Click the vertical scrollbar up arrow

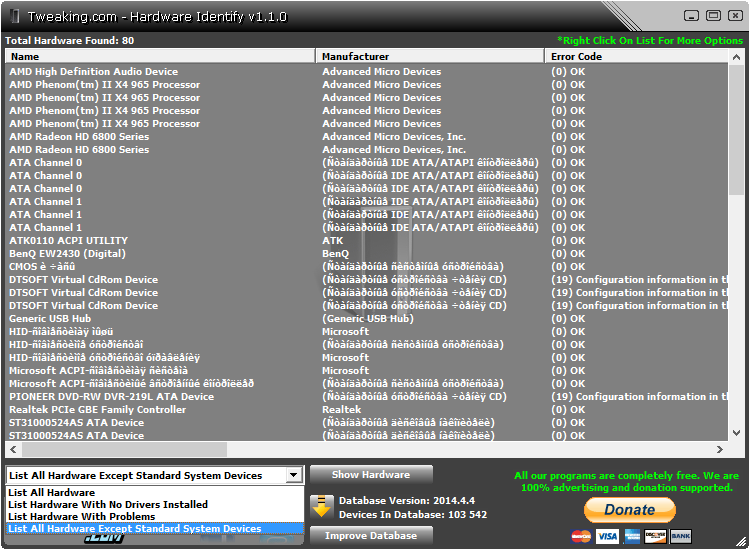tap(736, 57)
